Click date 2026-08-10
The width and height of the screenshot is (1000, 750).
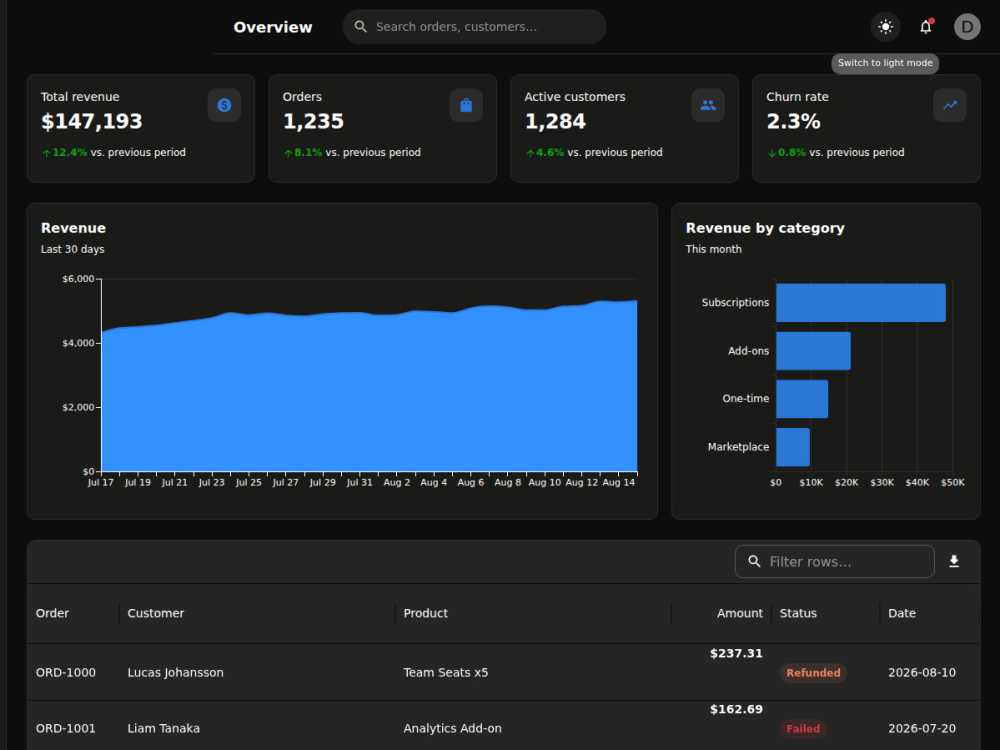pyautogui.click(x=922, y=673)
